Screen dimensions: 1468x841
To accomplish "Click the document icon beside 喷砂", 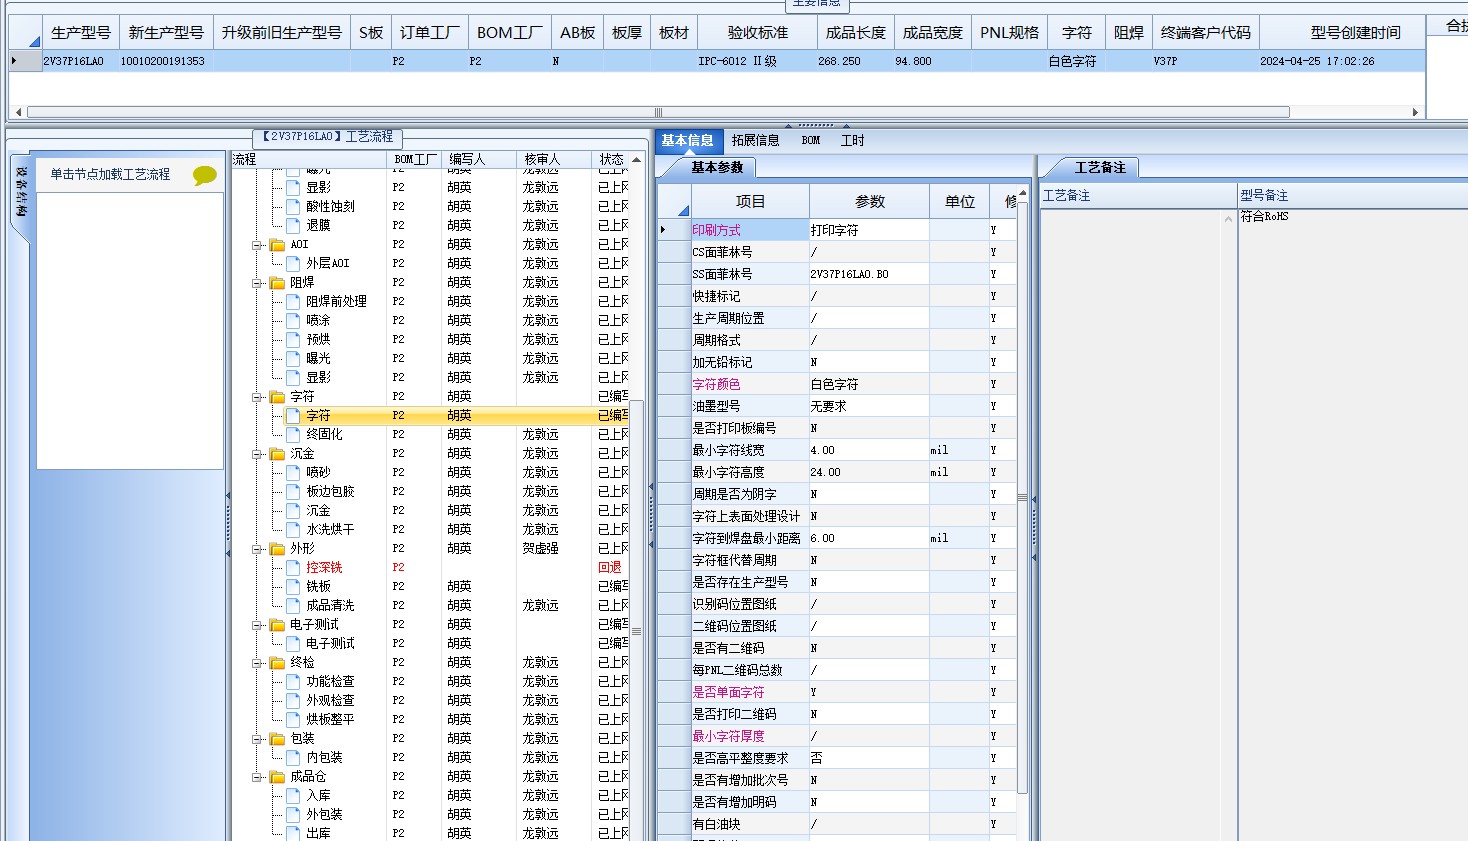I will 293,473.
